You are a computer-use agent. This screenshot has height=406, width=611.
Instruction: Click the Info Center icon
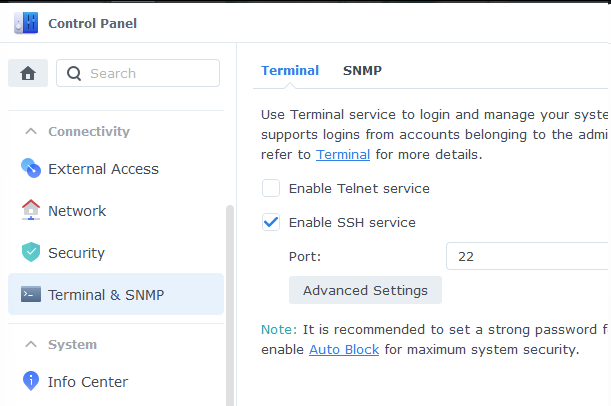click(x=31, y=381)
